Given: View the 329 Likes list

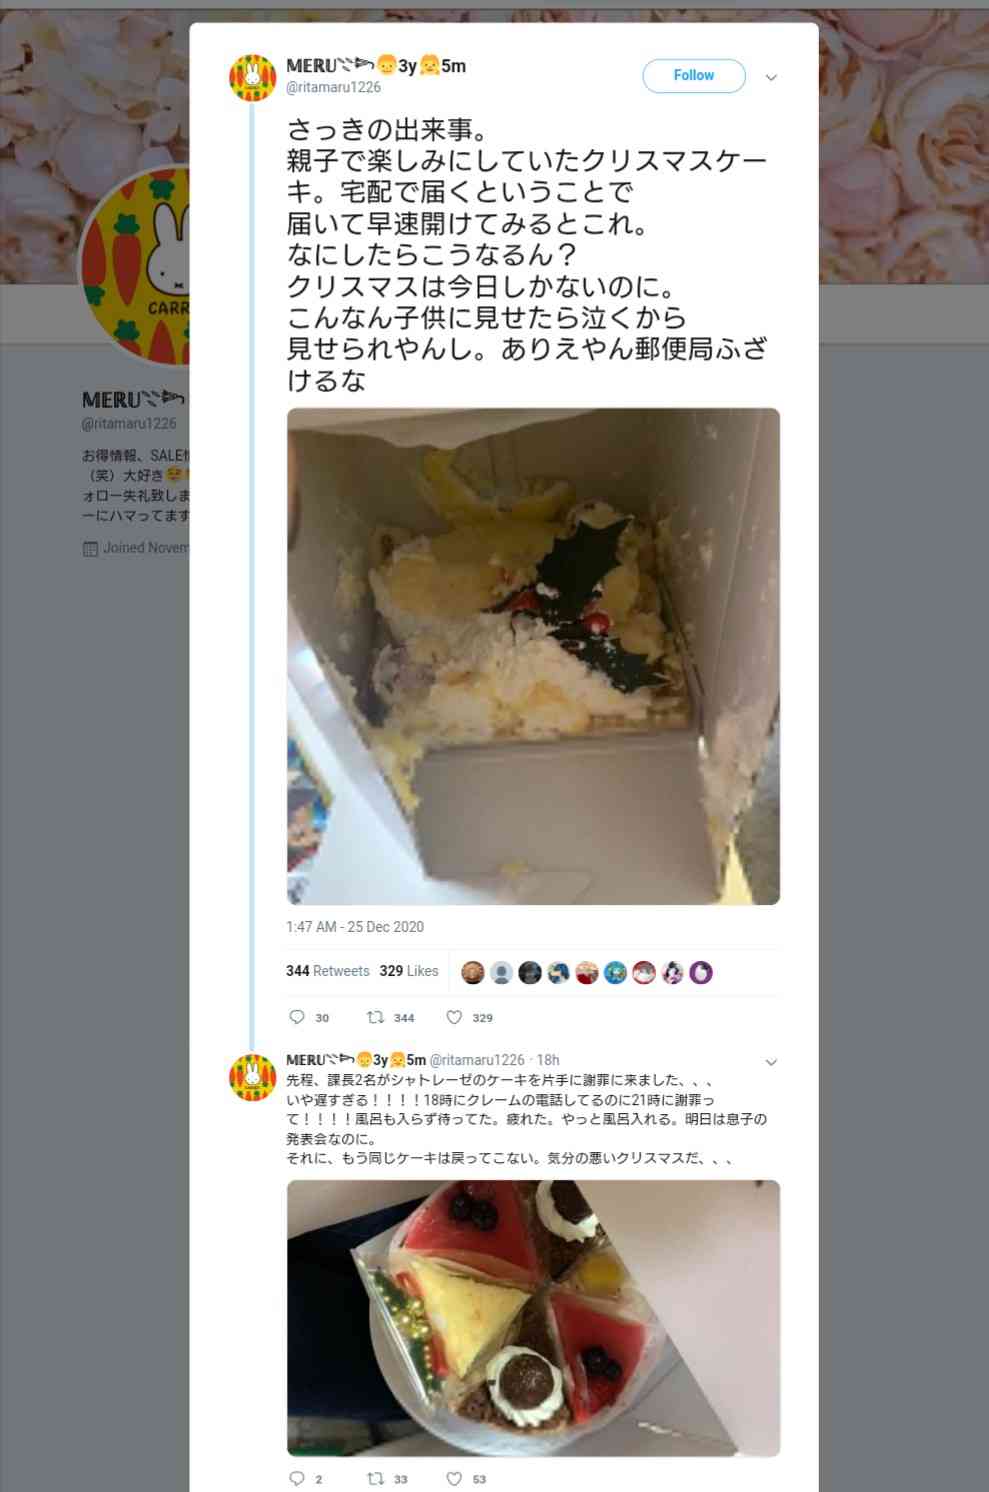Looking at the screenshot, I should click(x=409, y=971).
